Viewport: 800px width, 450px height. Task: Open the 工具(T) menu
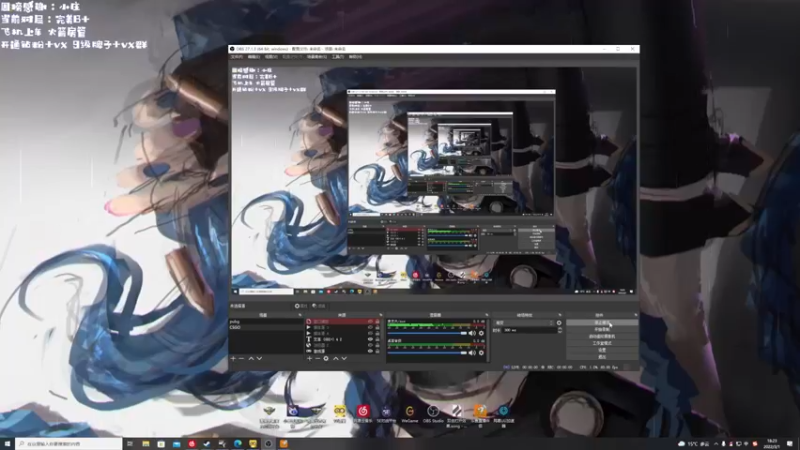click(x=338, y=57)
